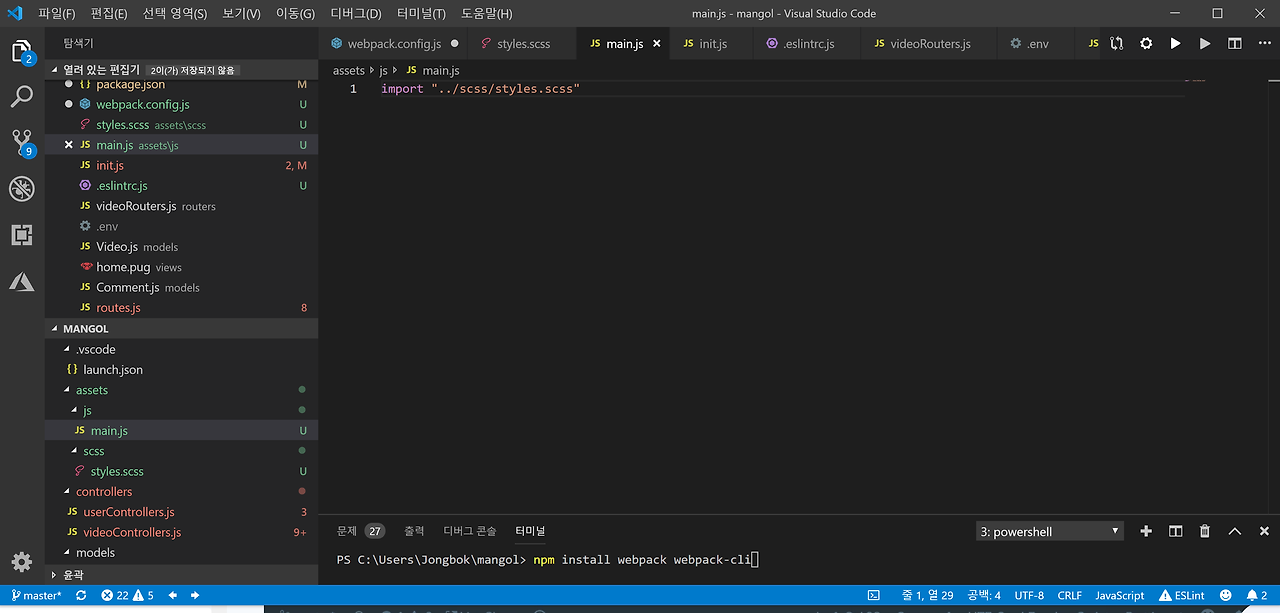Switch to webpack.config.js editor tab

coord(393,44)
